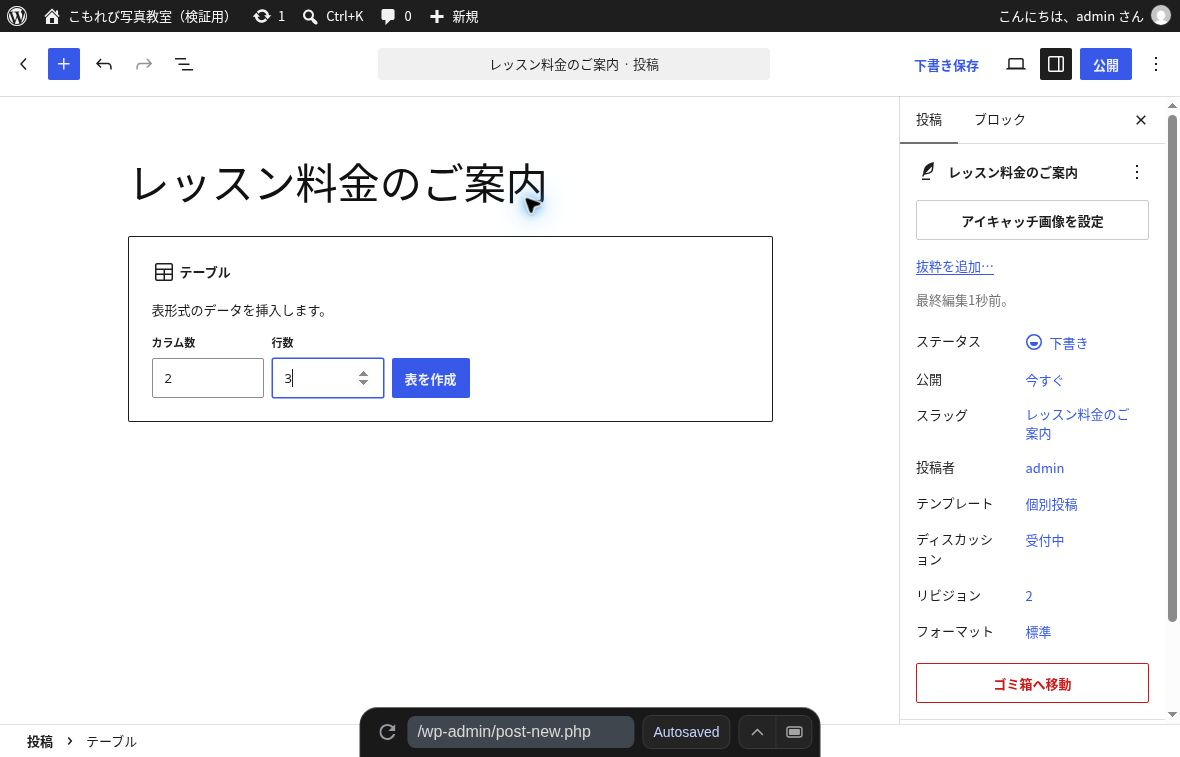
Task: Open the フォーマット 標準 selector
Action: (1038, 632)
